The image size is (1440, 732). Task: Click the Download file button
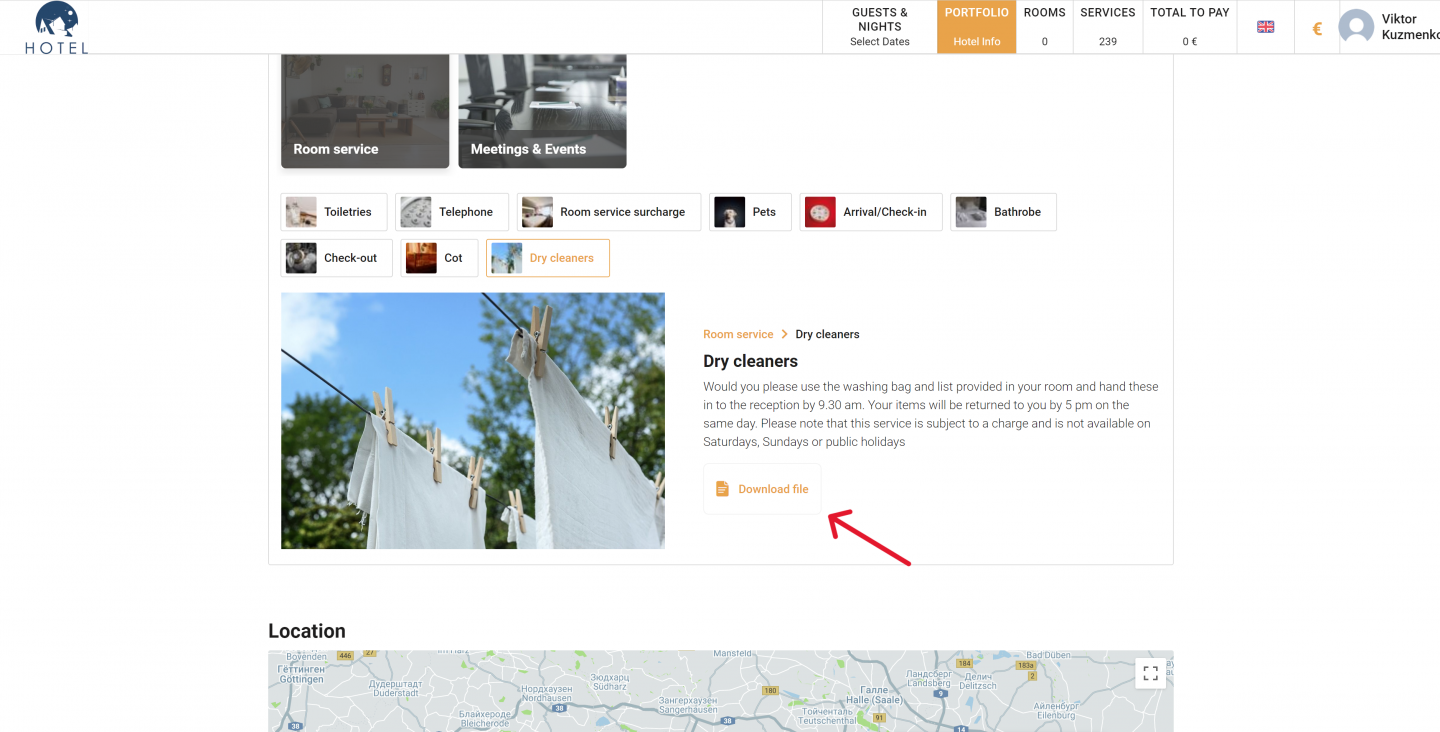[x=762, y=489]
